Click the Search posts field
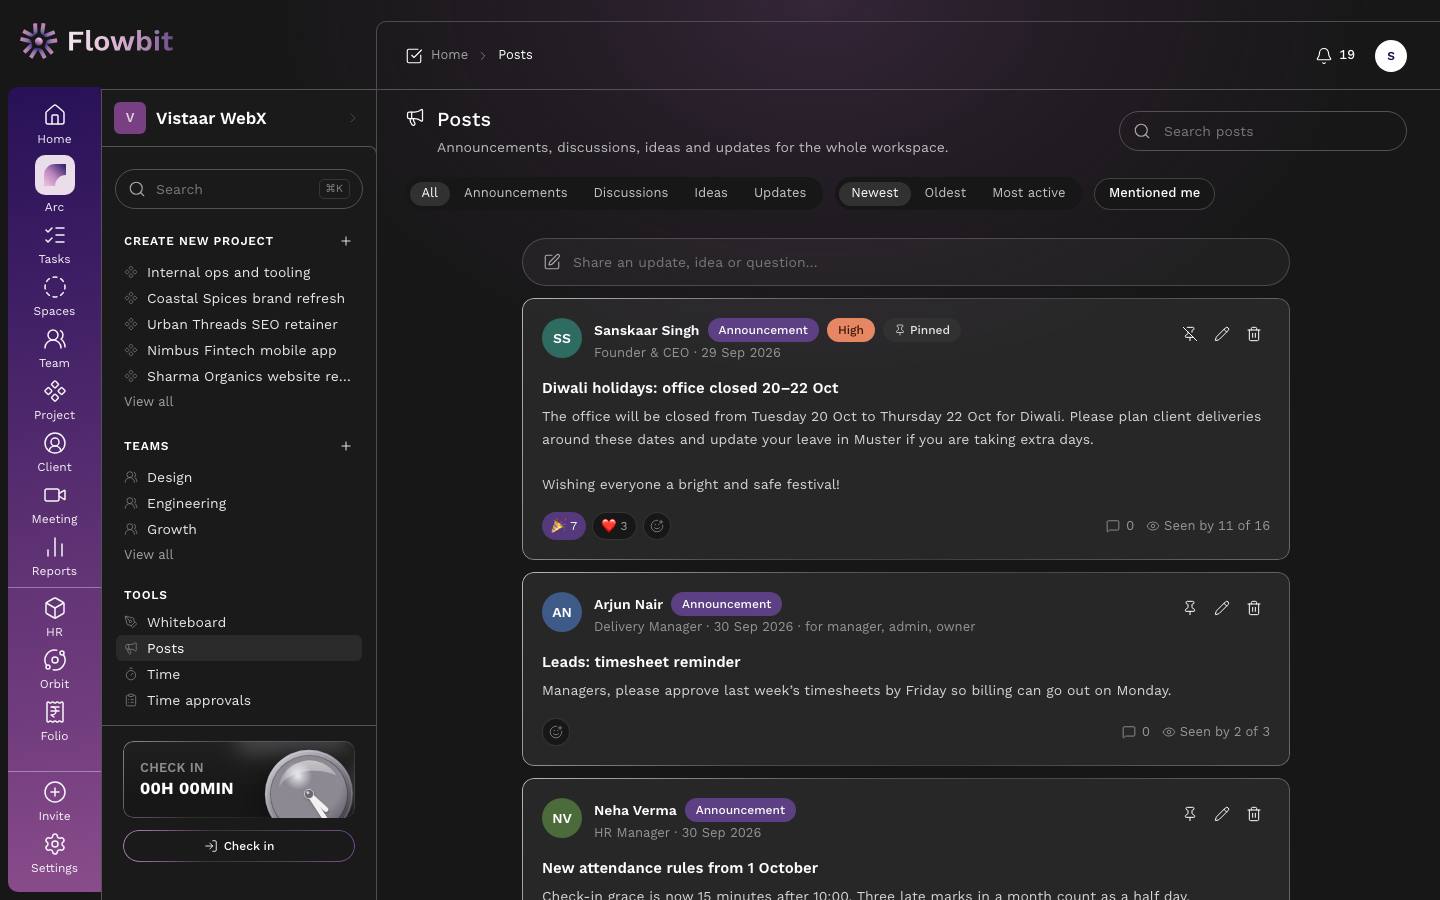 click(1263, 131)
